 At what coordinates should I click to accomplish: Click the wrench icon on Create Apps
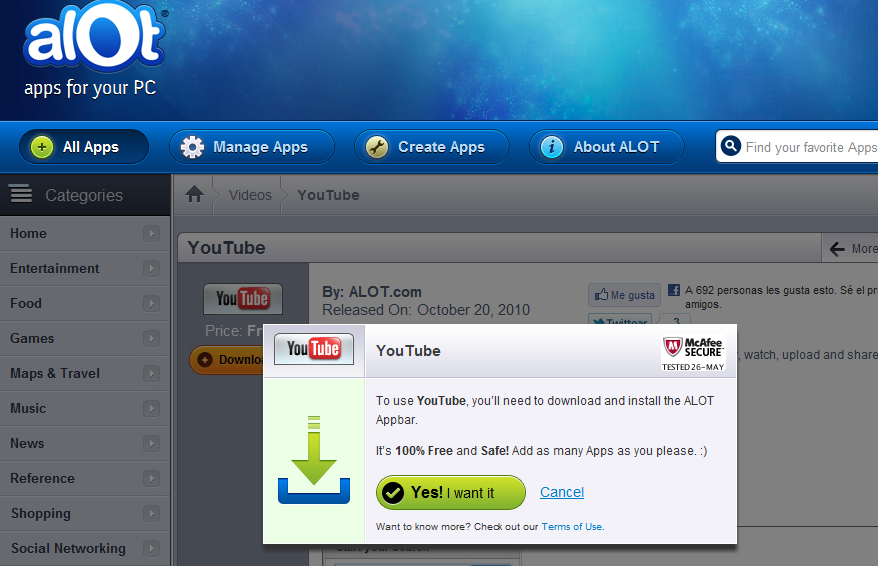pos(377,147)
